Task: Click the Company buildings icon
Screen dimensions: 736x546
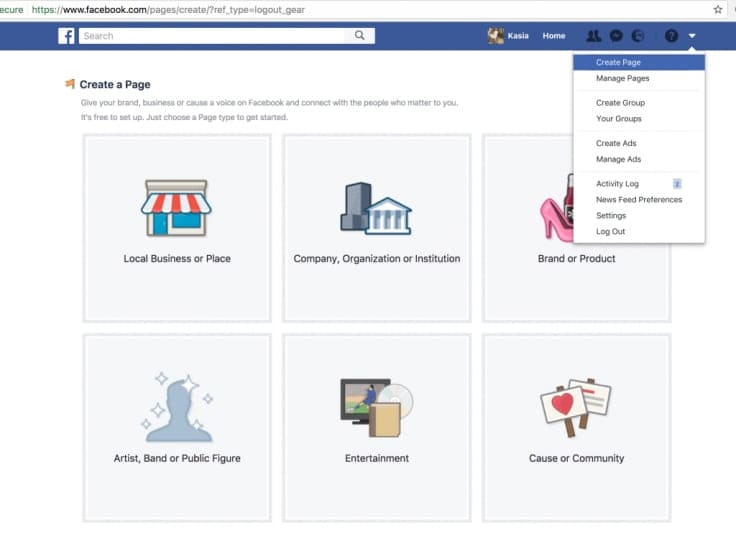Action: 376,208
